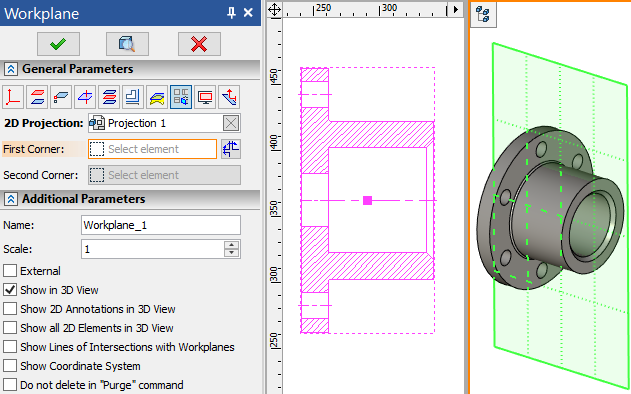The width and height of the screenshot is (631, 394).
Task: Enable Show all 2D Elements in 3D View
Action: click(10, 328)
